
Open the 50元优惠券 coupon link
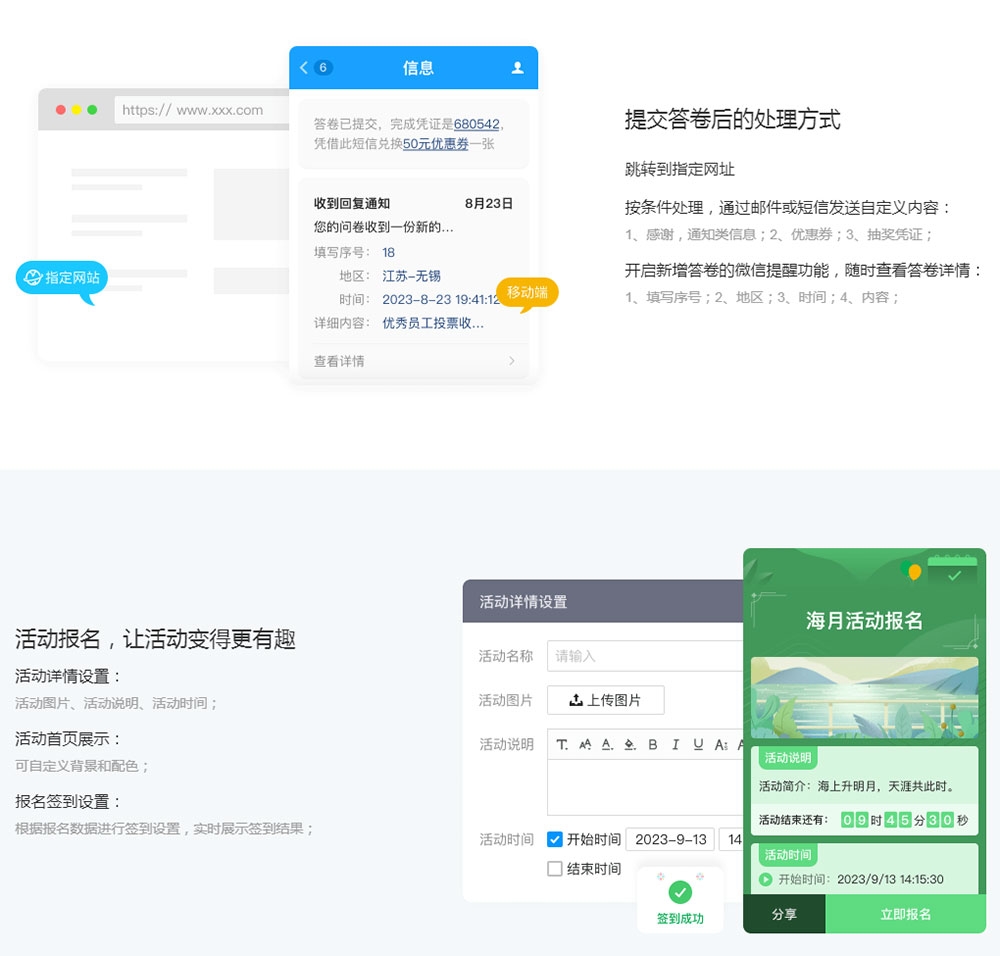coord(436,144)
